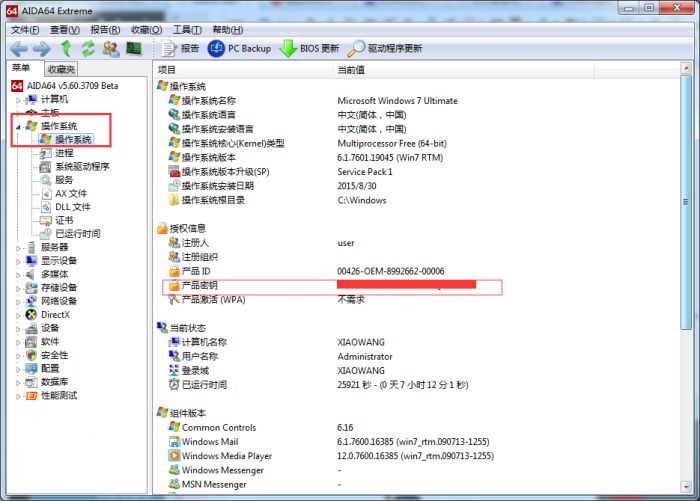Start BIOS 更新 from the toolbar
The height and width of the screenshot is (501, 700).
coord(309,48)
